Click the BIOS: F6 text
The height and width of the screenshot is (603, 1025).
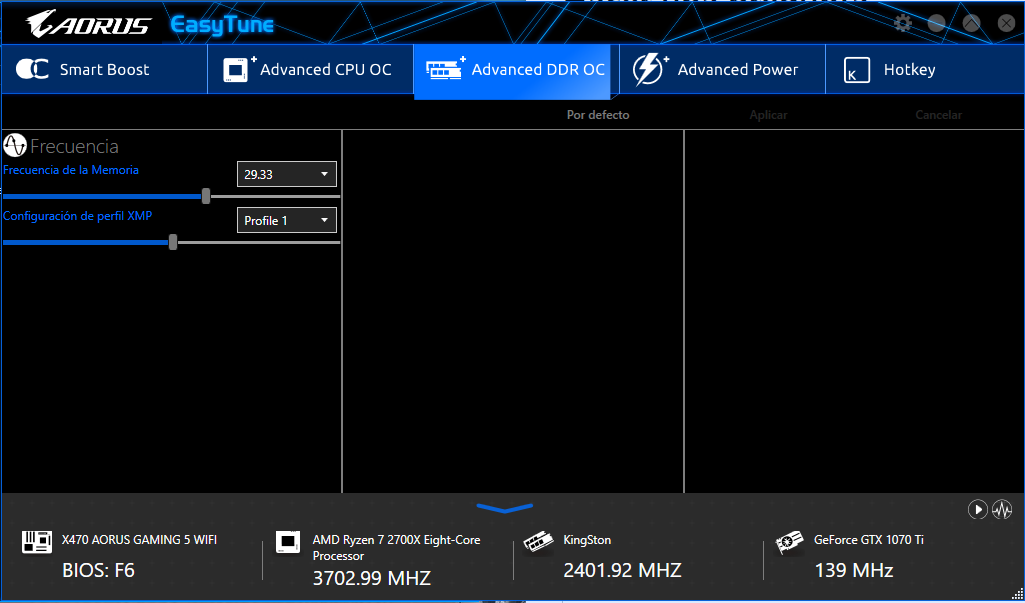98,571
